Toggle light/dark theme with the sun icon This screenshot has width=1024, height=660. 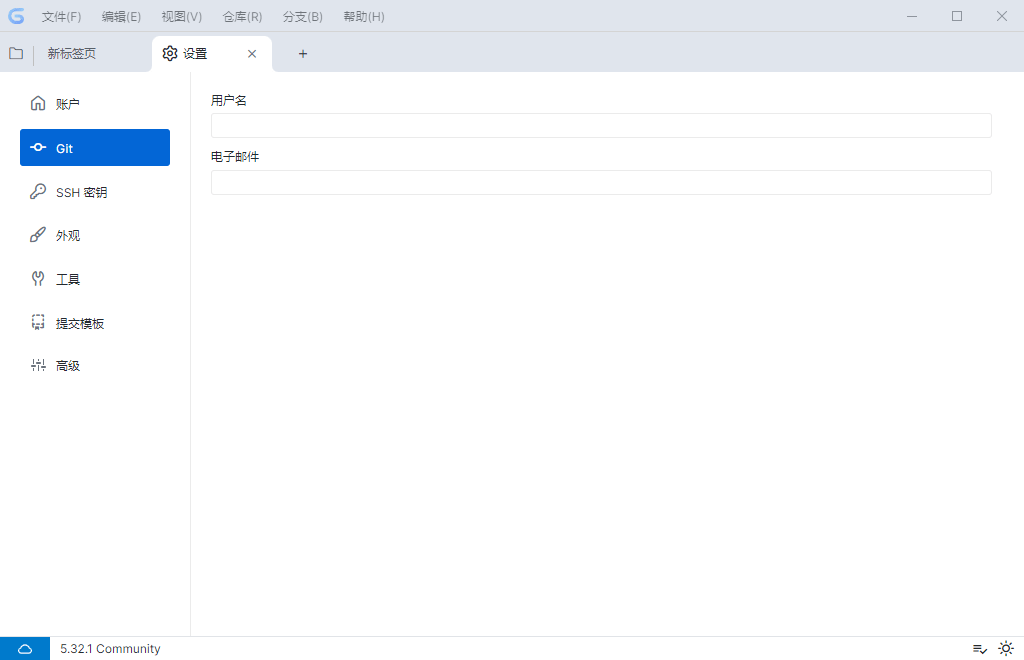(x=1006, y=648)
